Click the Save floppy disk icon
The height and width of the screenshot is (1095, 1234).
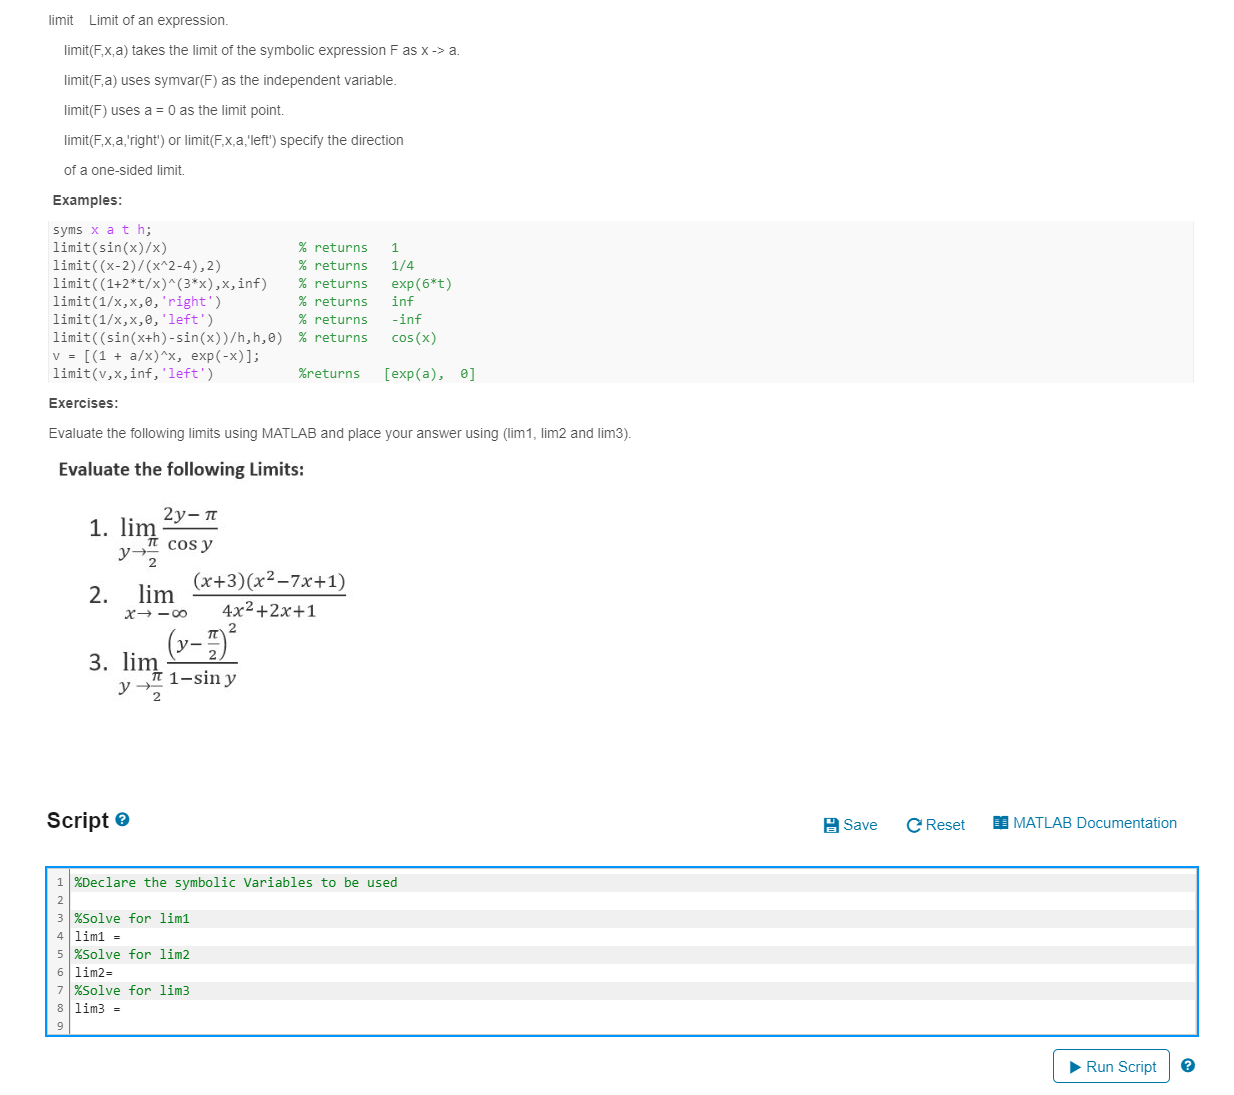pyautogui.click(x=831, y=824)
